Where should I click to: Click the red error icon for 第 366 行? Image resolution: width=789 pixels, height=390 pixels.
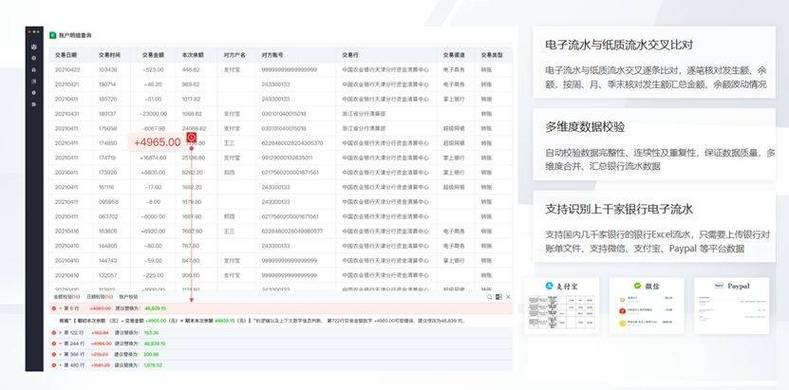pos(54,354)
